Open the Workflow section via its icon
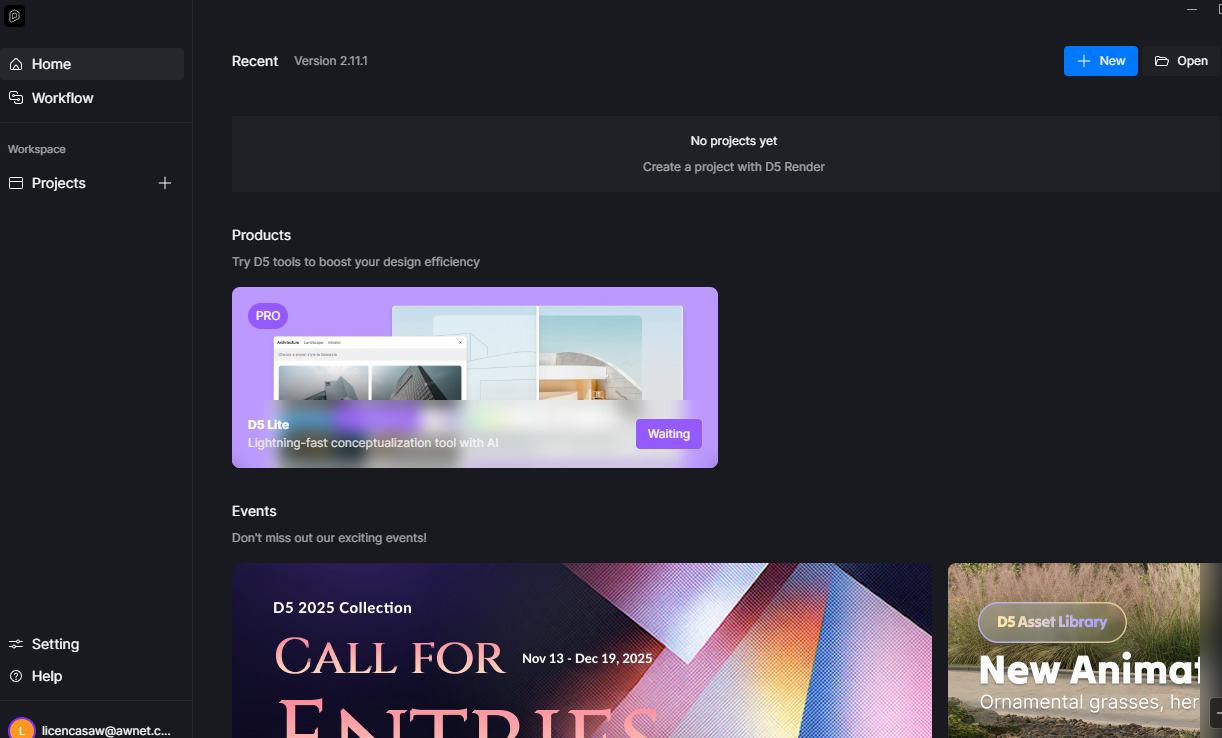Viewport: 1222px width, 738px height. pyautogui.click(x=16, y=98)
